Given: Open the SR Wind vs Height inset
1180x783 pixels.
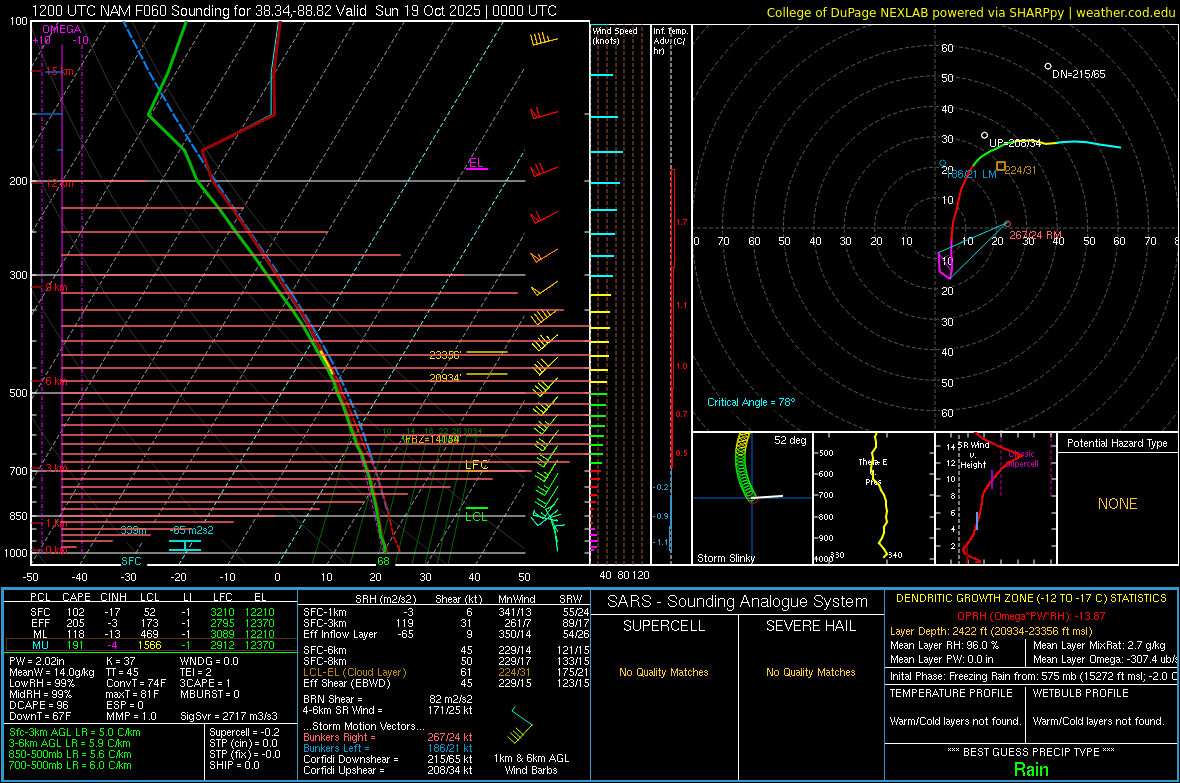Looking at the screenshot, I should tap(994, 498).
